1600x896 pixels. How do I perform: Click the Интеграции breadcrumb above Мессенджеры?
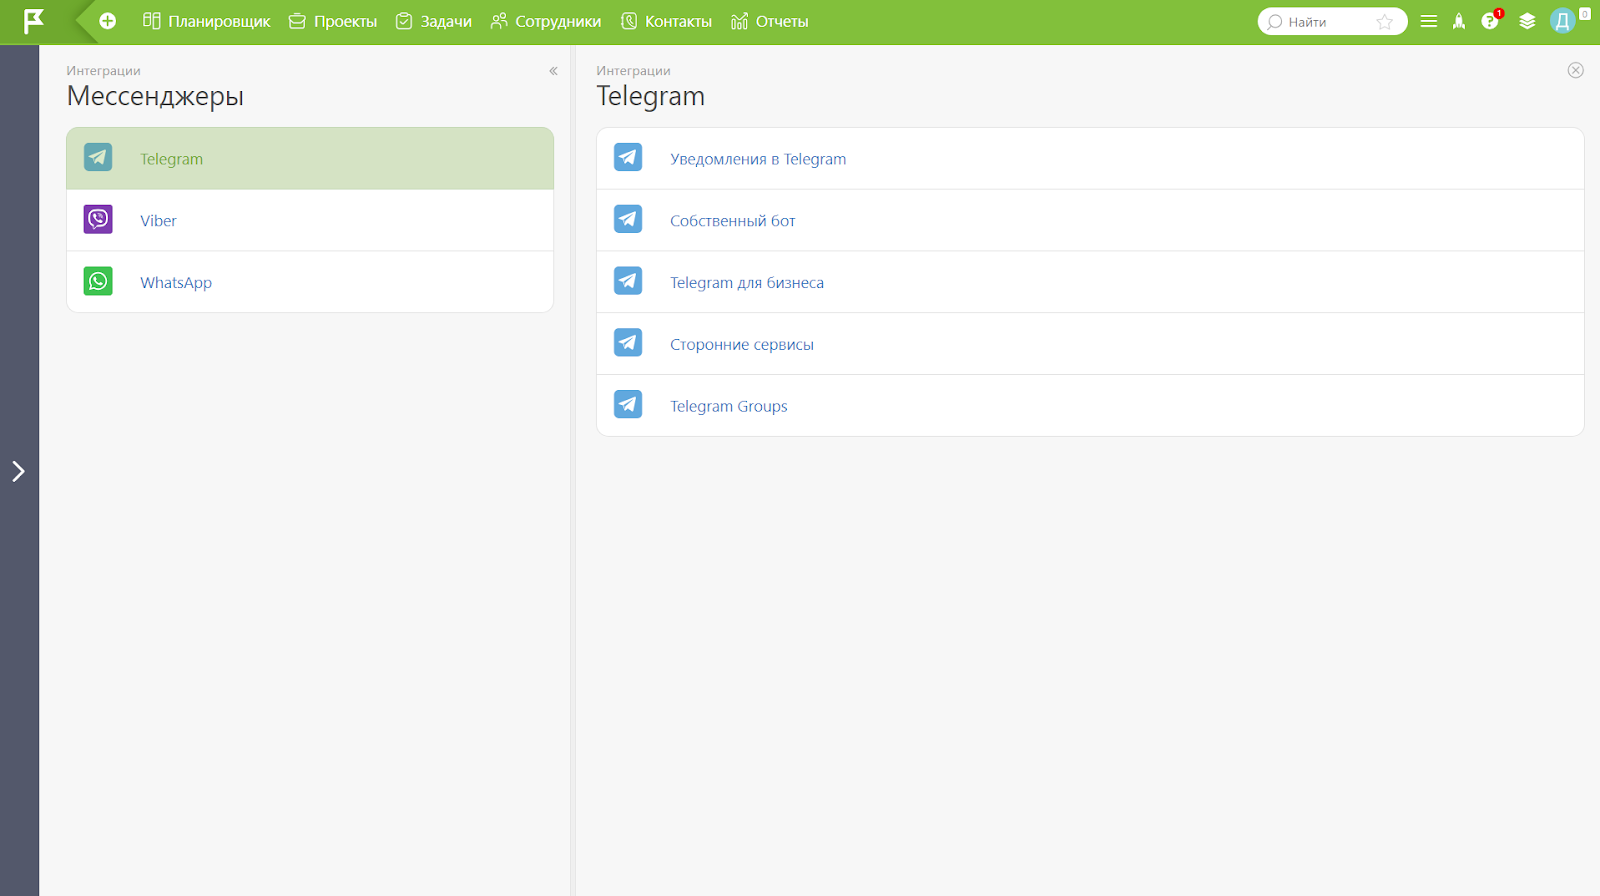[x=103, y=71]
